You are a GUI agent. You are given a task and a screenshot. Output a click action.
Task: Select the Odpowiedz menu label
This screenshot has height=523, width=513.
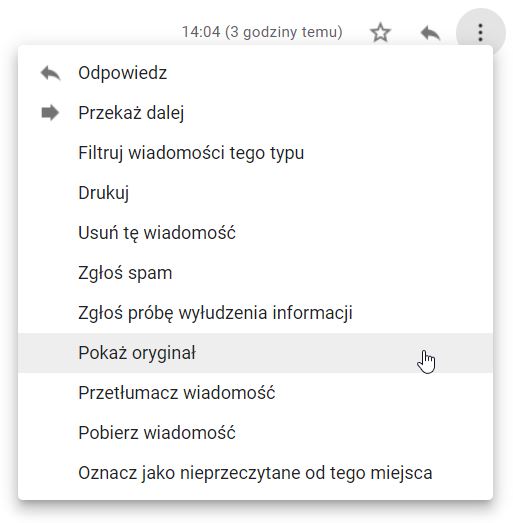tap(122, 73)
